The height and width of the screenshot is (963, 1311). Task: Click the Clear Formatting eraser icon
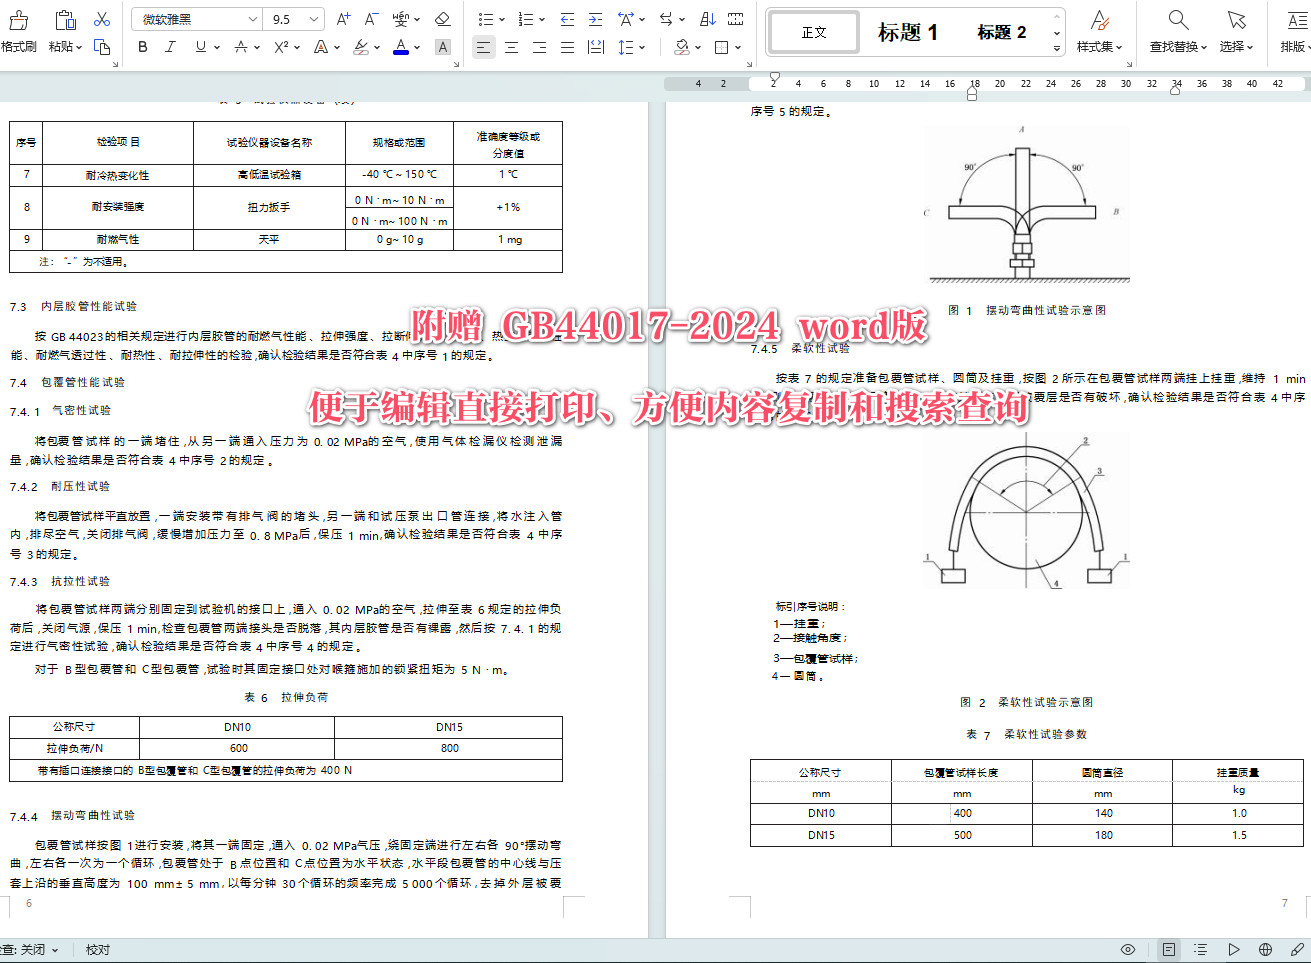(441, 18)
